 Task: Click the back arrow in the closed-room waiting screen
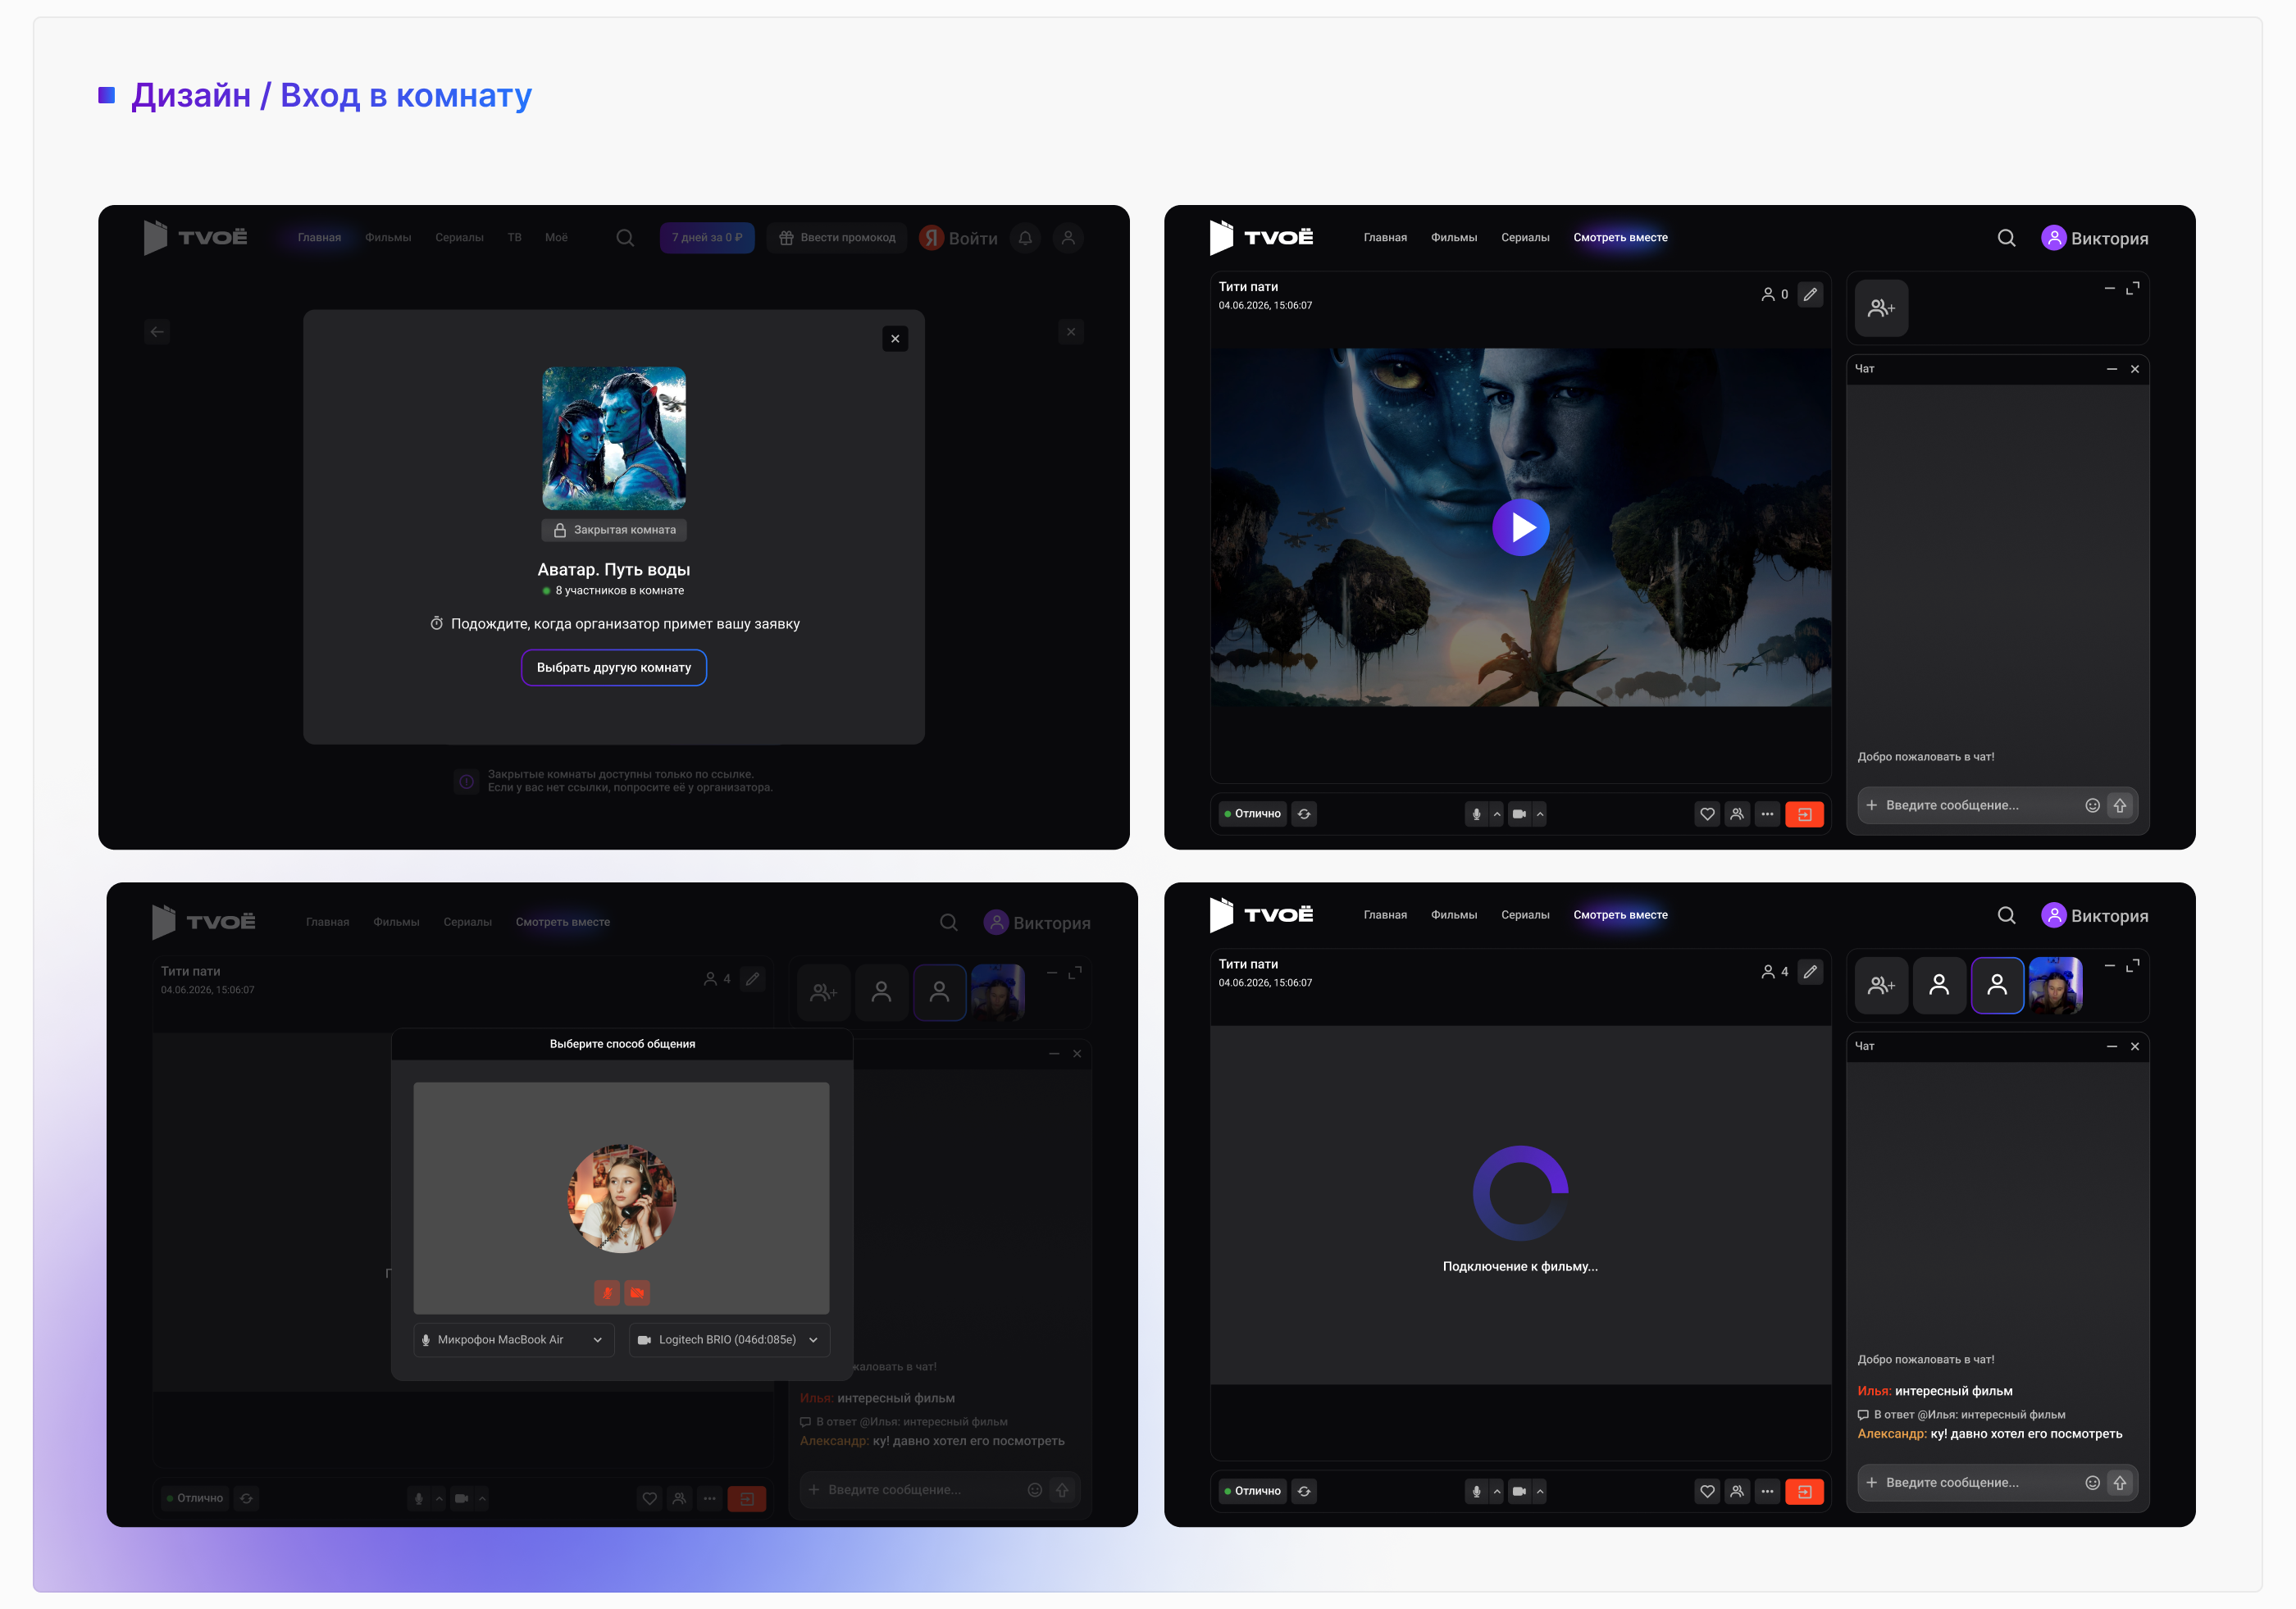(x=157, y=331)
